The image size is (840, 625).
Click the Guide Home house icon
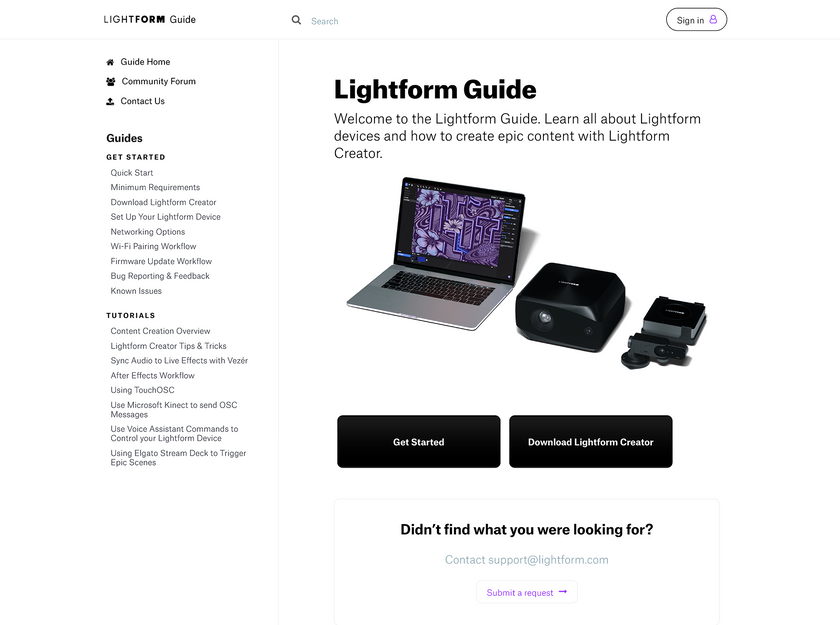(110, 62)
